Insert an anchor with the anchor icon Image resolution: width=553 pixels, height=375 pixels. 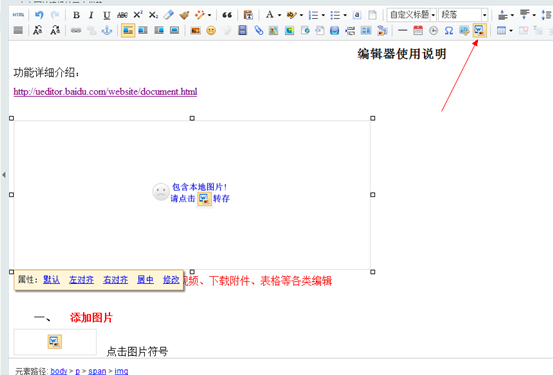click(x=107, y=30)
